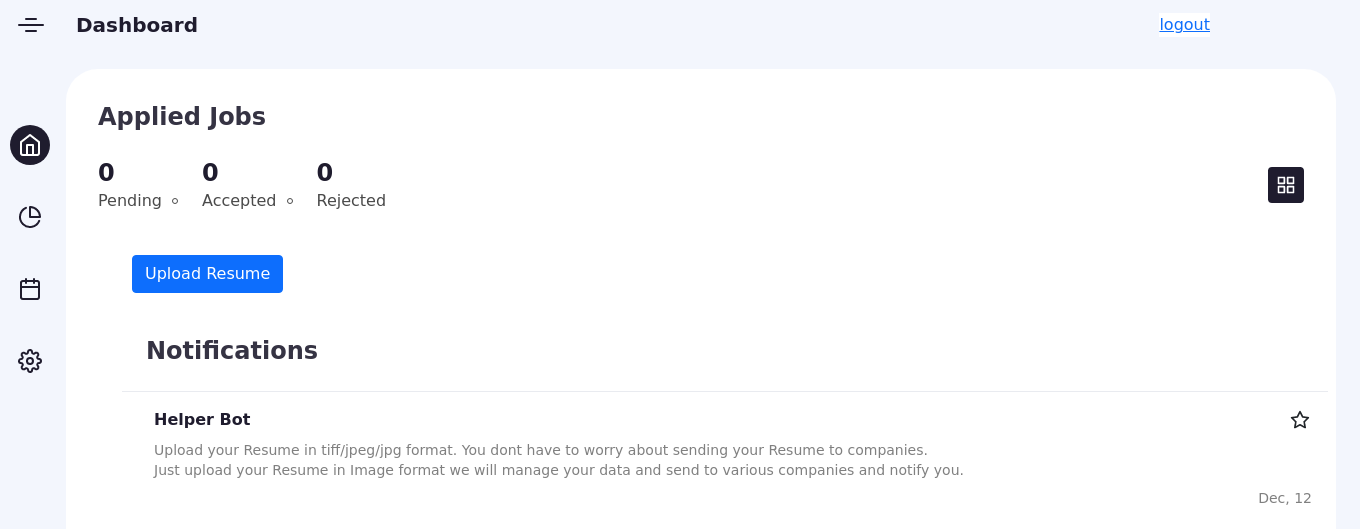Viewport: 1360px width, 529px height.
Task: Click the count number above Pending
Action: 106,173
